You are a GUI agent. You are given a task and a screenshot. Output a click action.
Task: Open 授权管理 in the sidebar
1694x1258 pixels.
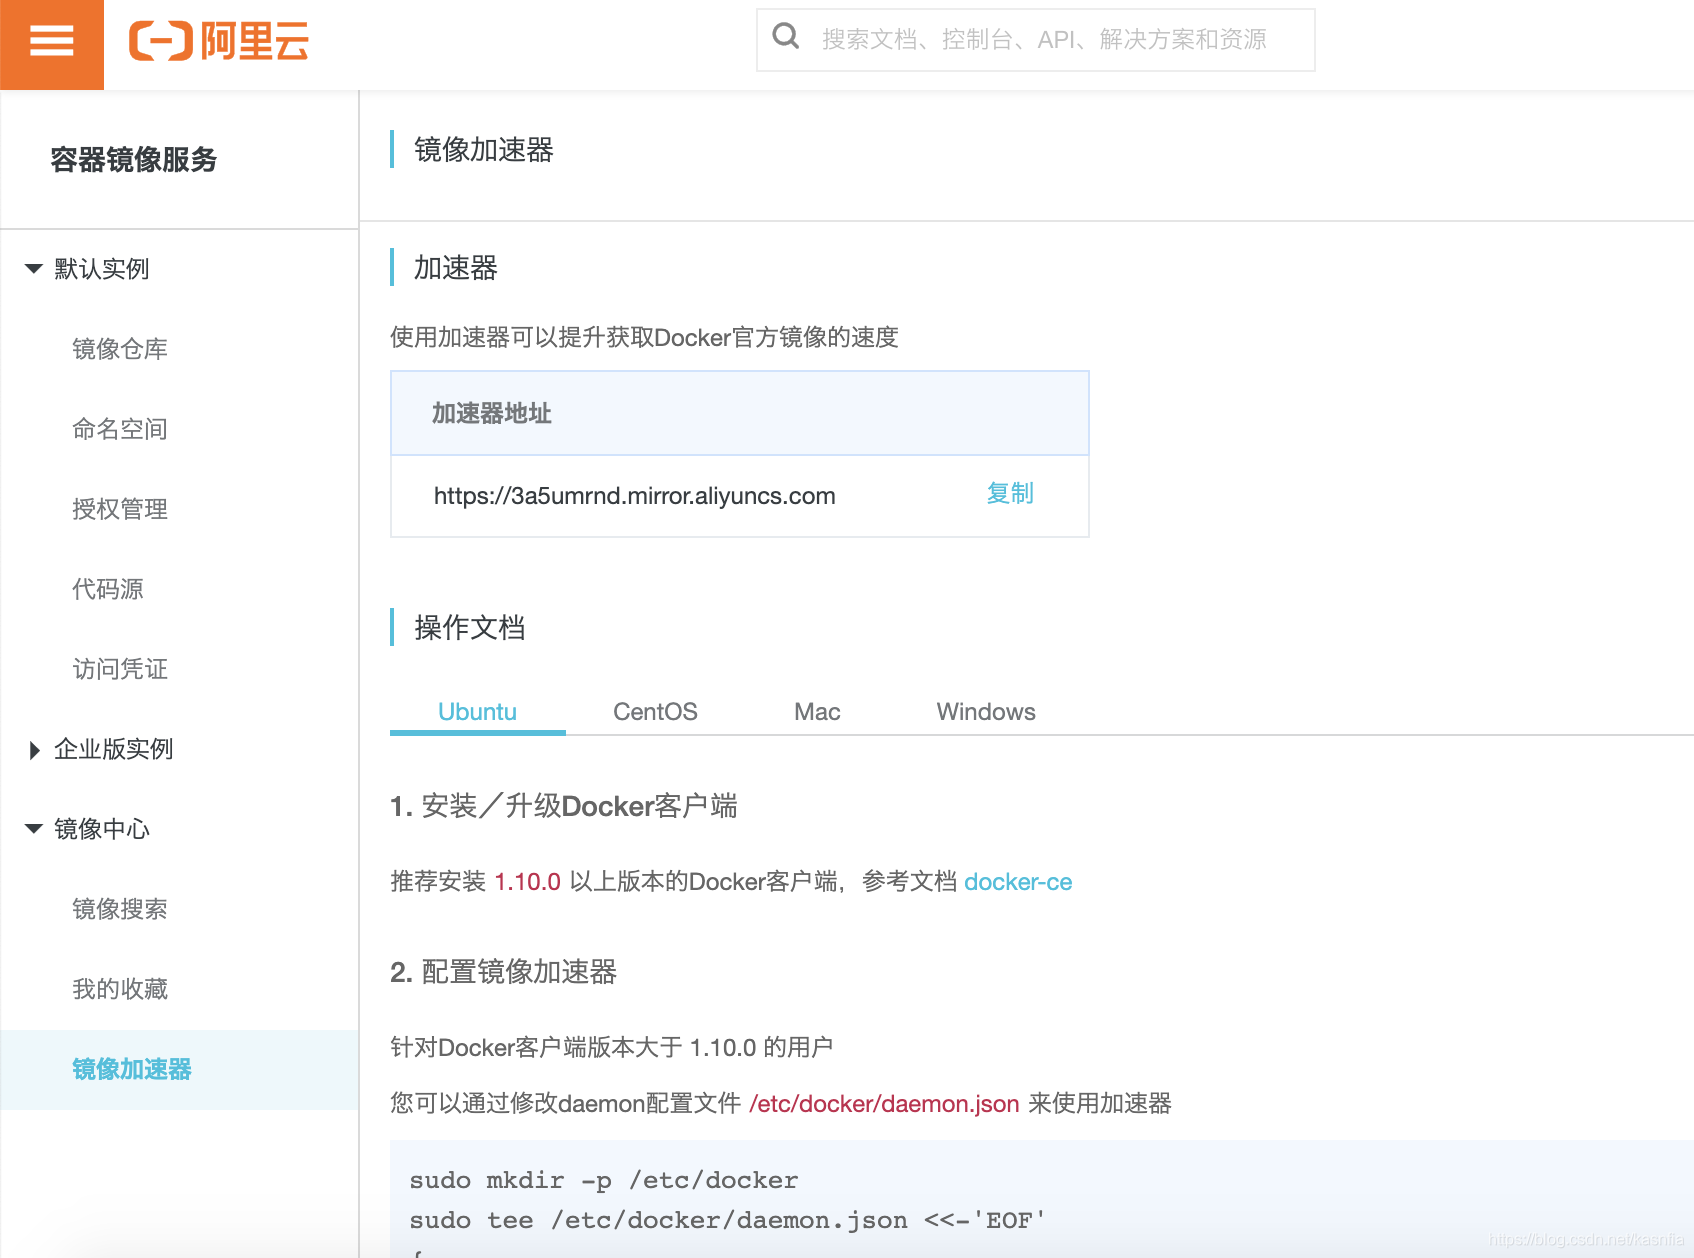(x=120, y=509)
